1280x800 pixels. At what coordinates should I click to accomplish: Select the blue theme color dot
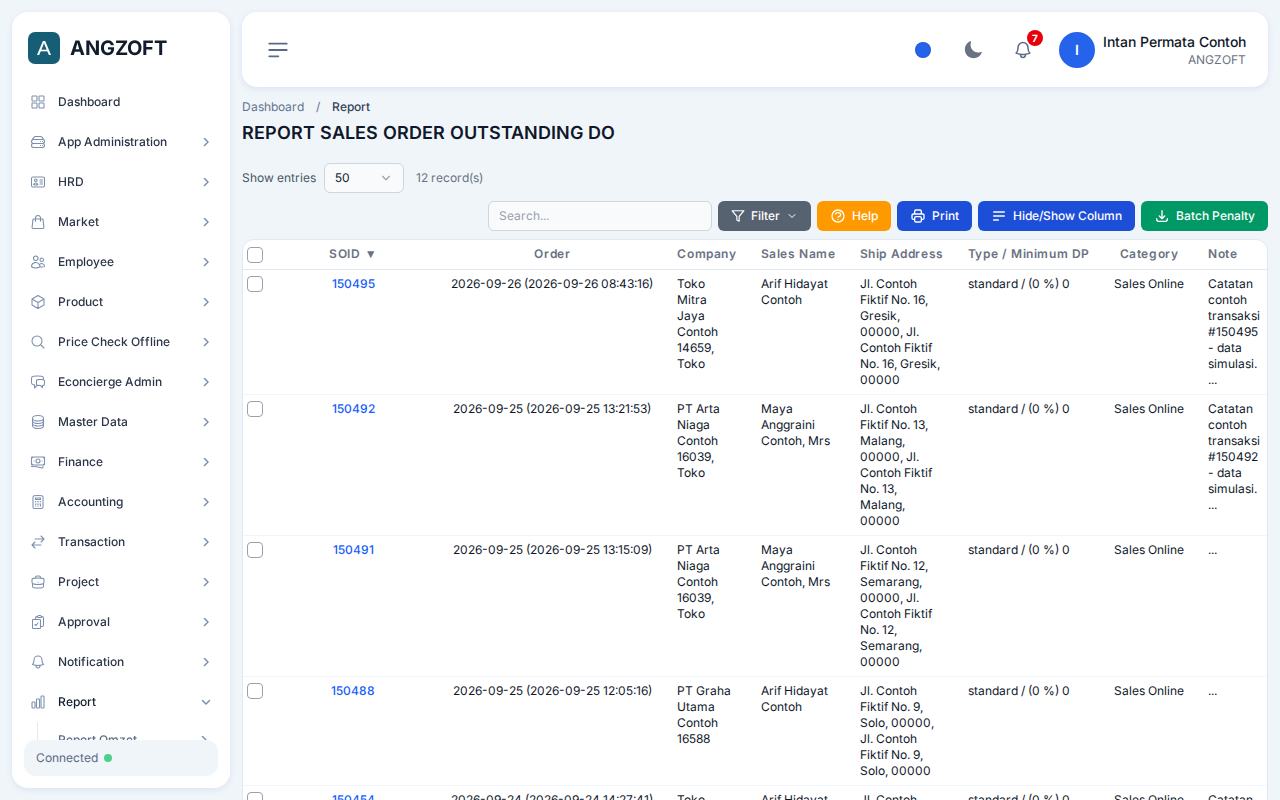923,50
